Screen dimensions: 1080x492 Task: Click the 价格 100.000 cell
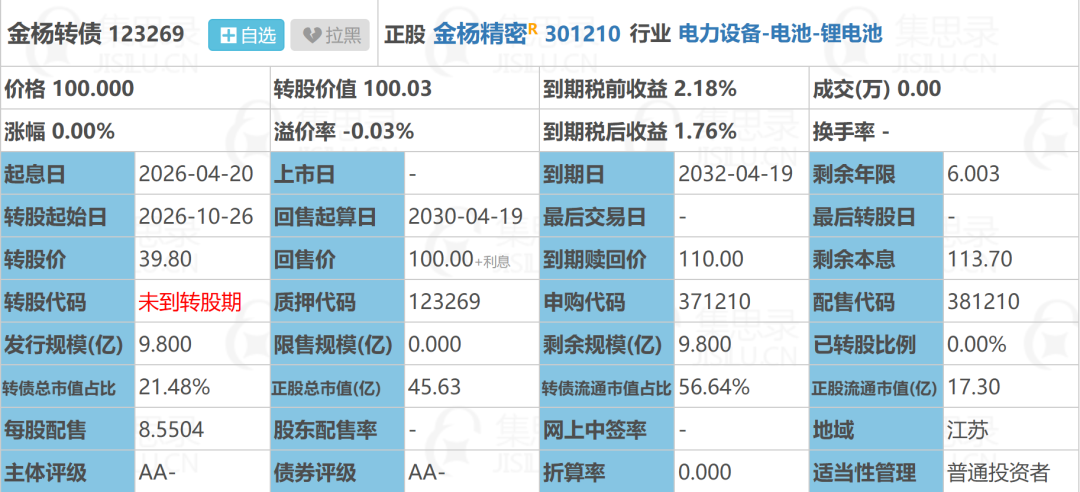tap(135, 89)
